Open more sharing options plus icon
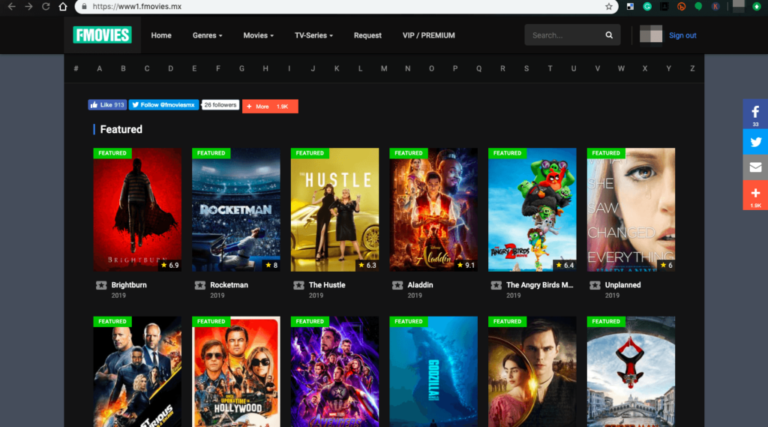 (x=755, y=194)
